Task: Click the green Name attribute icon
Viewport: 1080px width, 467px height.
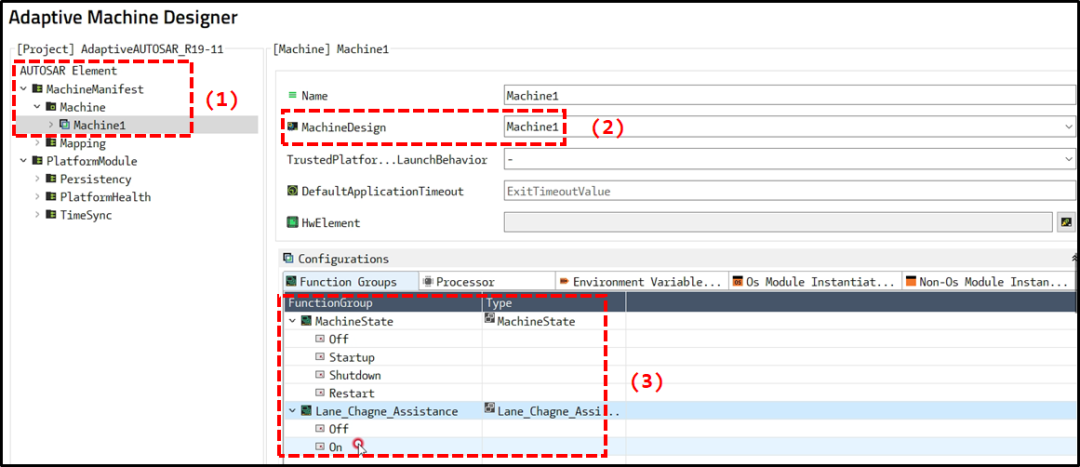Action: 292,96
